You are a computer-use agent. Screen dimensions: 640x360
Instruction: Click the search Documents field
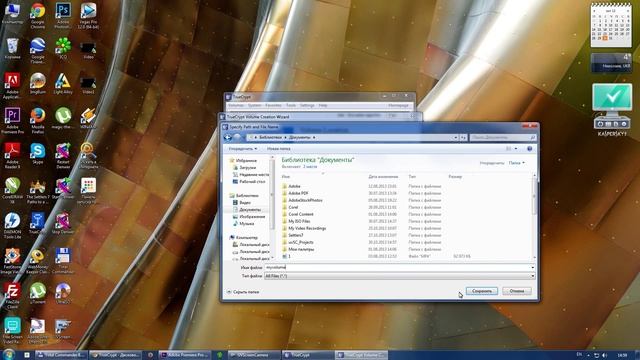(x=502, y=138)
